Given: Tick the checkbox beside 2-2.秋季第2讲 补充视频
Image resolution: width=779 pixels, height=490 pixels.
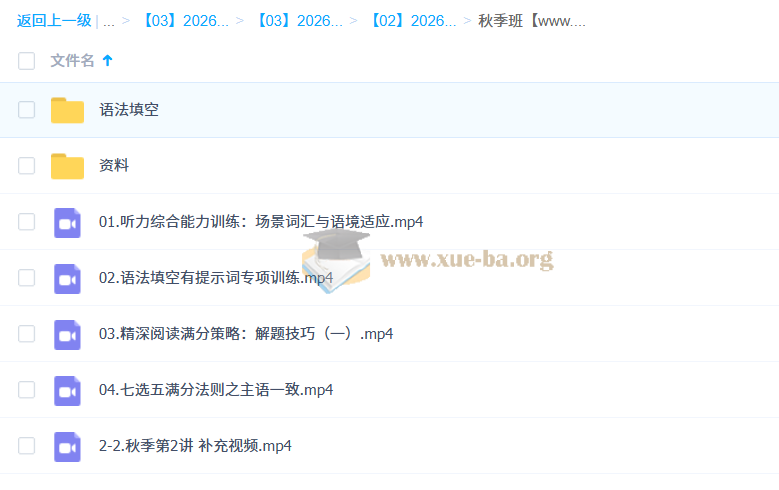Looking at the screenshot, I should (26, 446).
